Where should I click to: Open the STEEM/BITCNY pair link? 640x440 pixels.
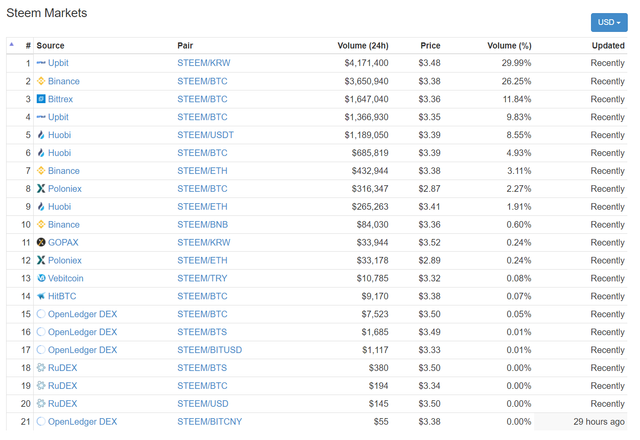(x=209, y=422)
